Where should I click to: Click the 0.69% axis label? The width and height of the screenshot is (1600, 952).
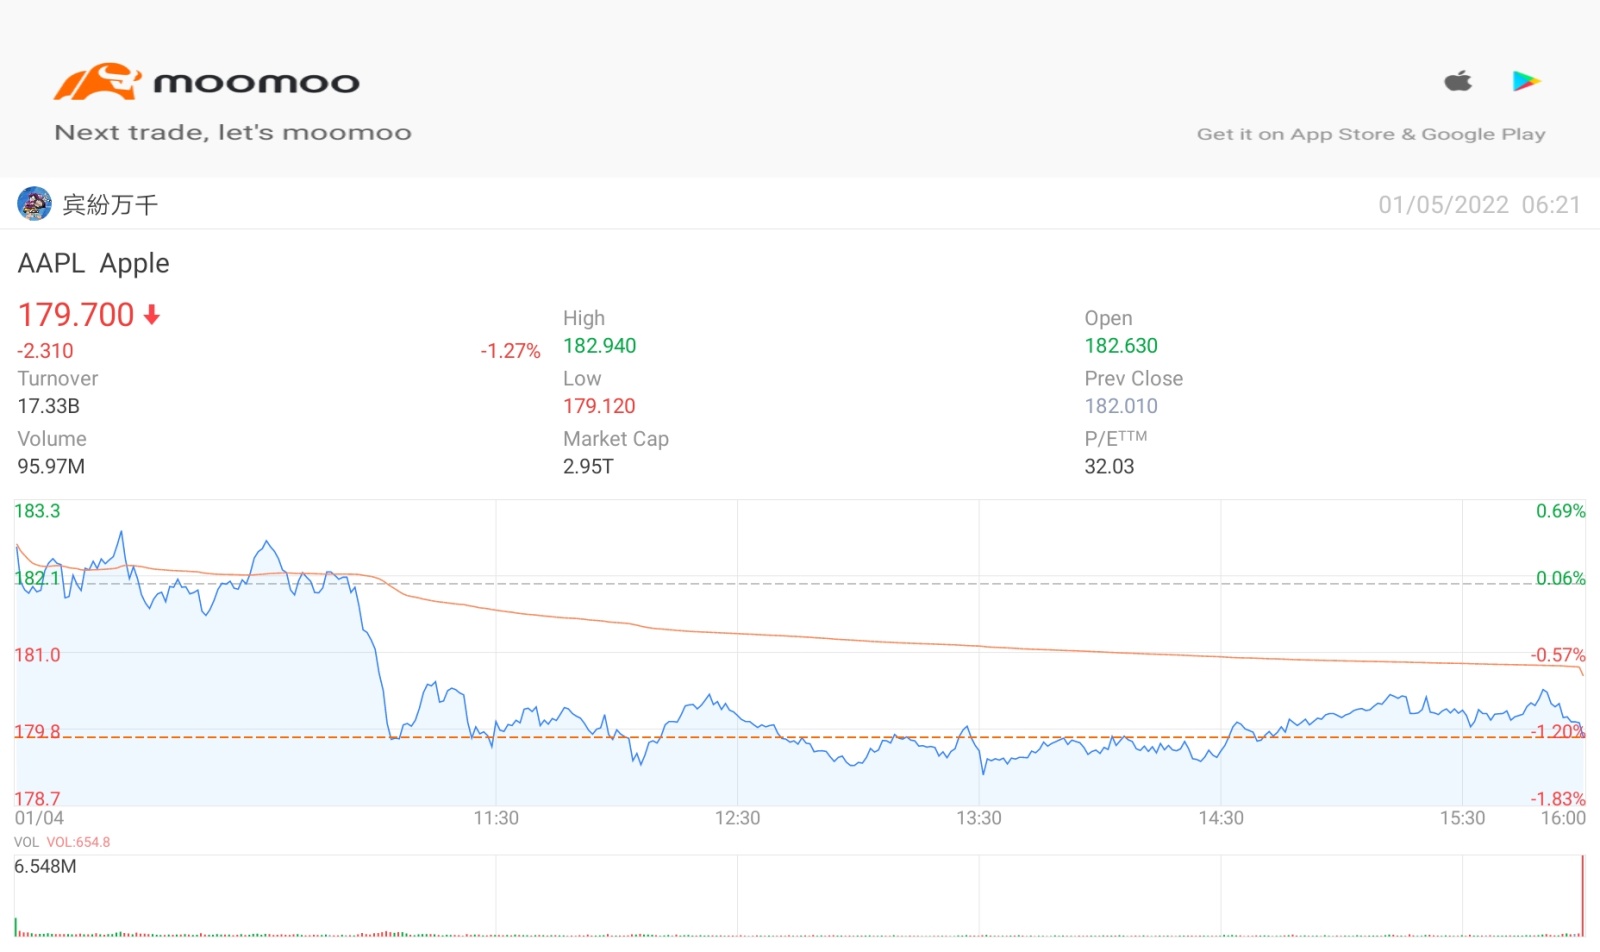pos(1561,511)
